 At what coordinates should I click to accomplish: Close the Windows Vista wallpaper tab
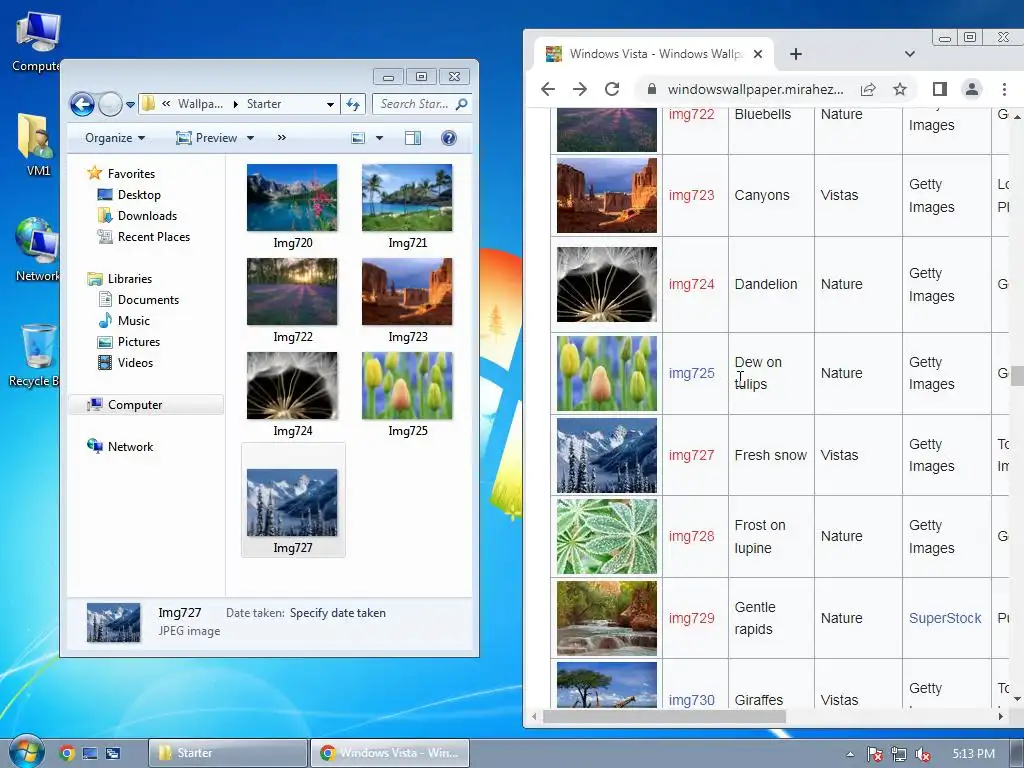point(758,54)
